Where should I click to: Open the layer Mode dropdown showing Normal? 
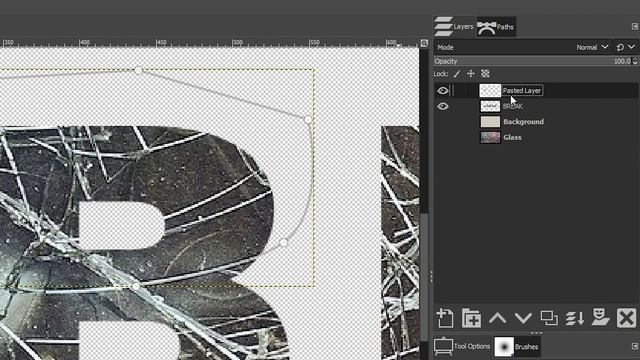pyautogui.click(x=592, y=47)
